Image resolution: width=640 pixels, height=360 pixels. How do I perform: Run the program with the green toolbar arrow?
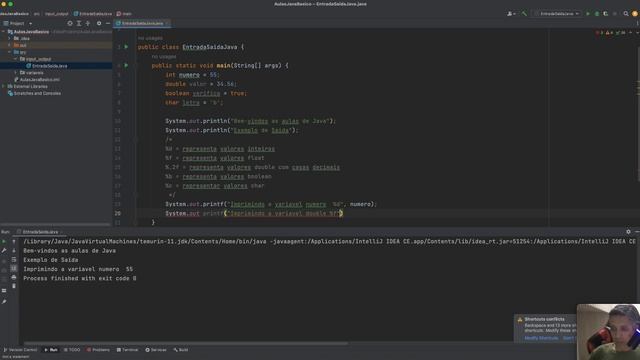pyautogui.click(x=588, y=14)
